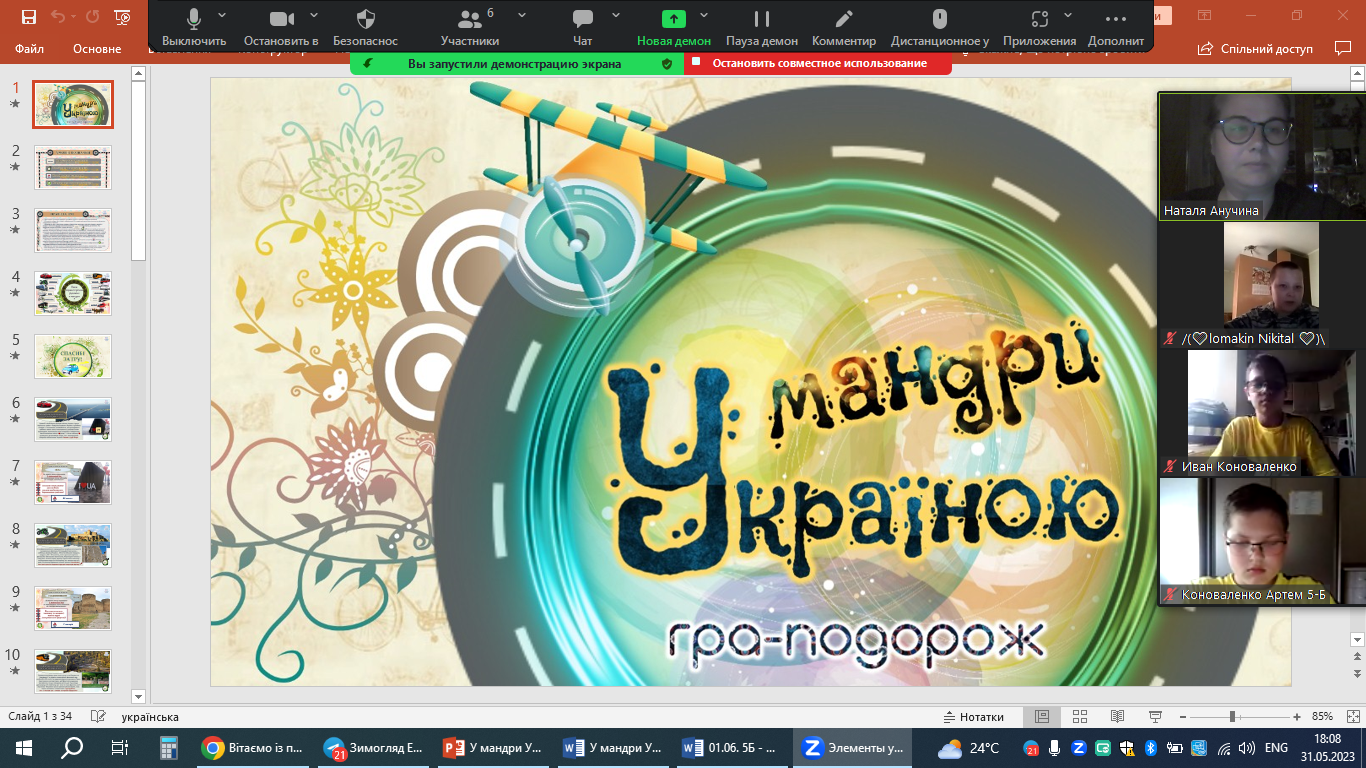Open Дистанционное управление mouse icon

(940, 27)
